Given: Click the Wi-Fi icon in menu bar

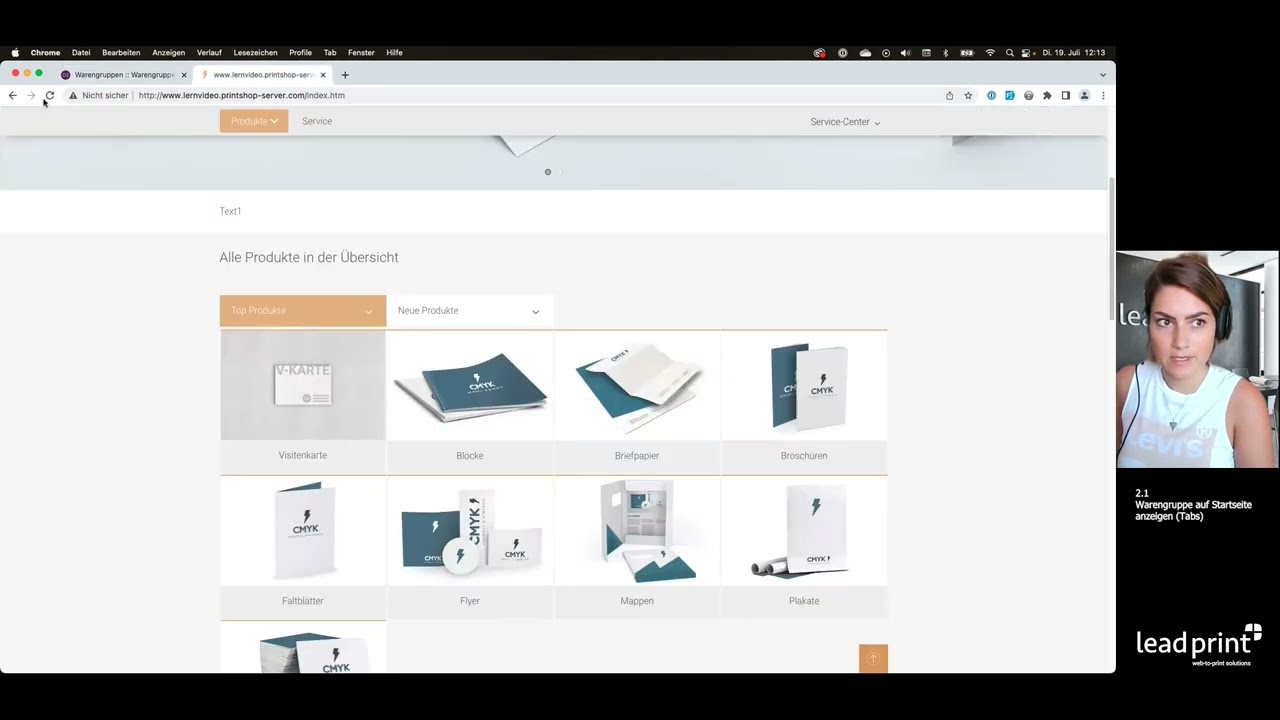Looking at the screenshot, I should coord(990,53).
